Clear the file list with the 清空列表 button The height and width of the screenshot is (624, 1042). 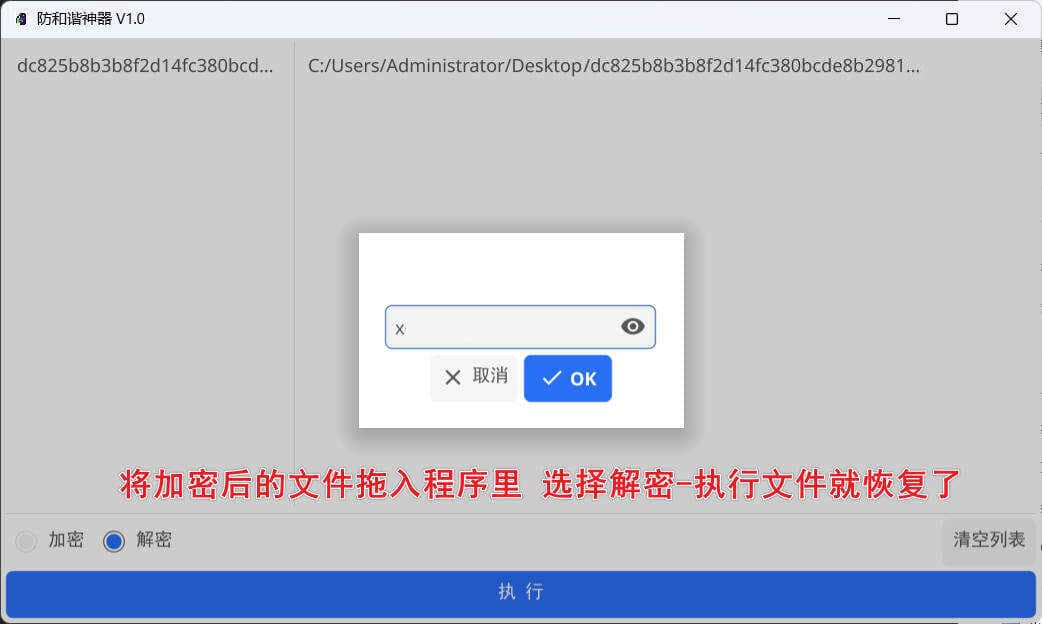pyautogui.click(x=989, y=540)
